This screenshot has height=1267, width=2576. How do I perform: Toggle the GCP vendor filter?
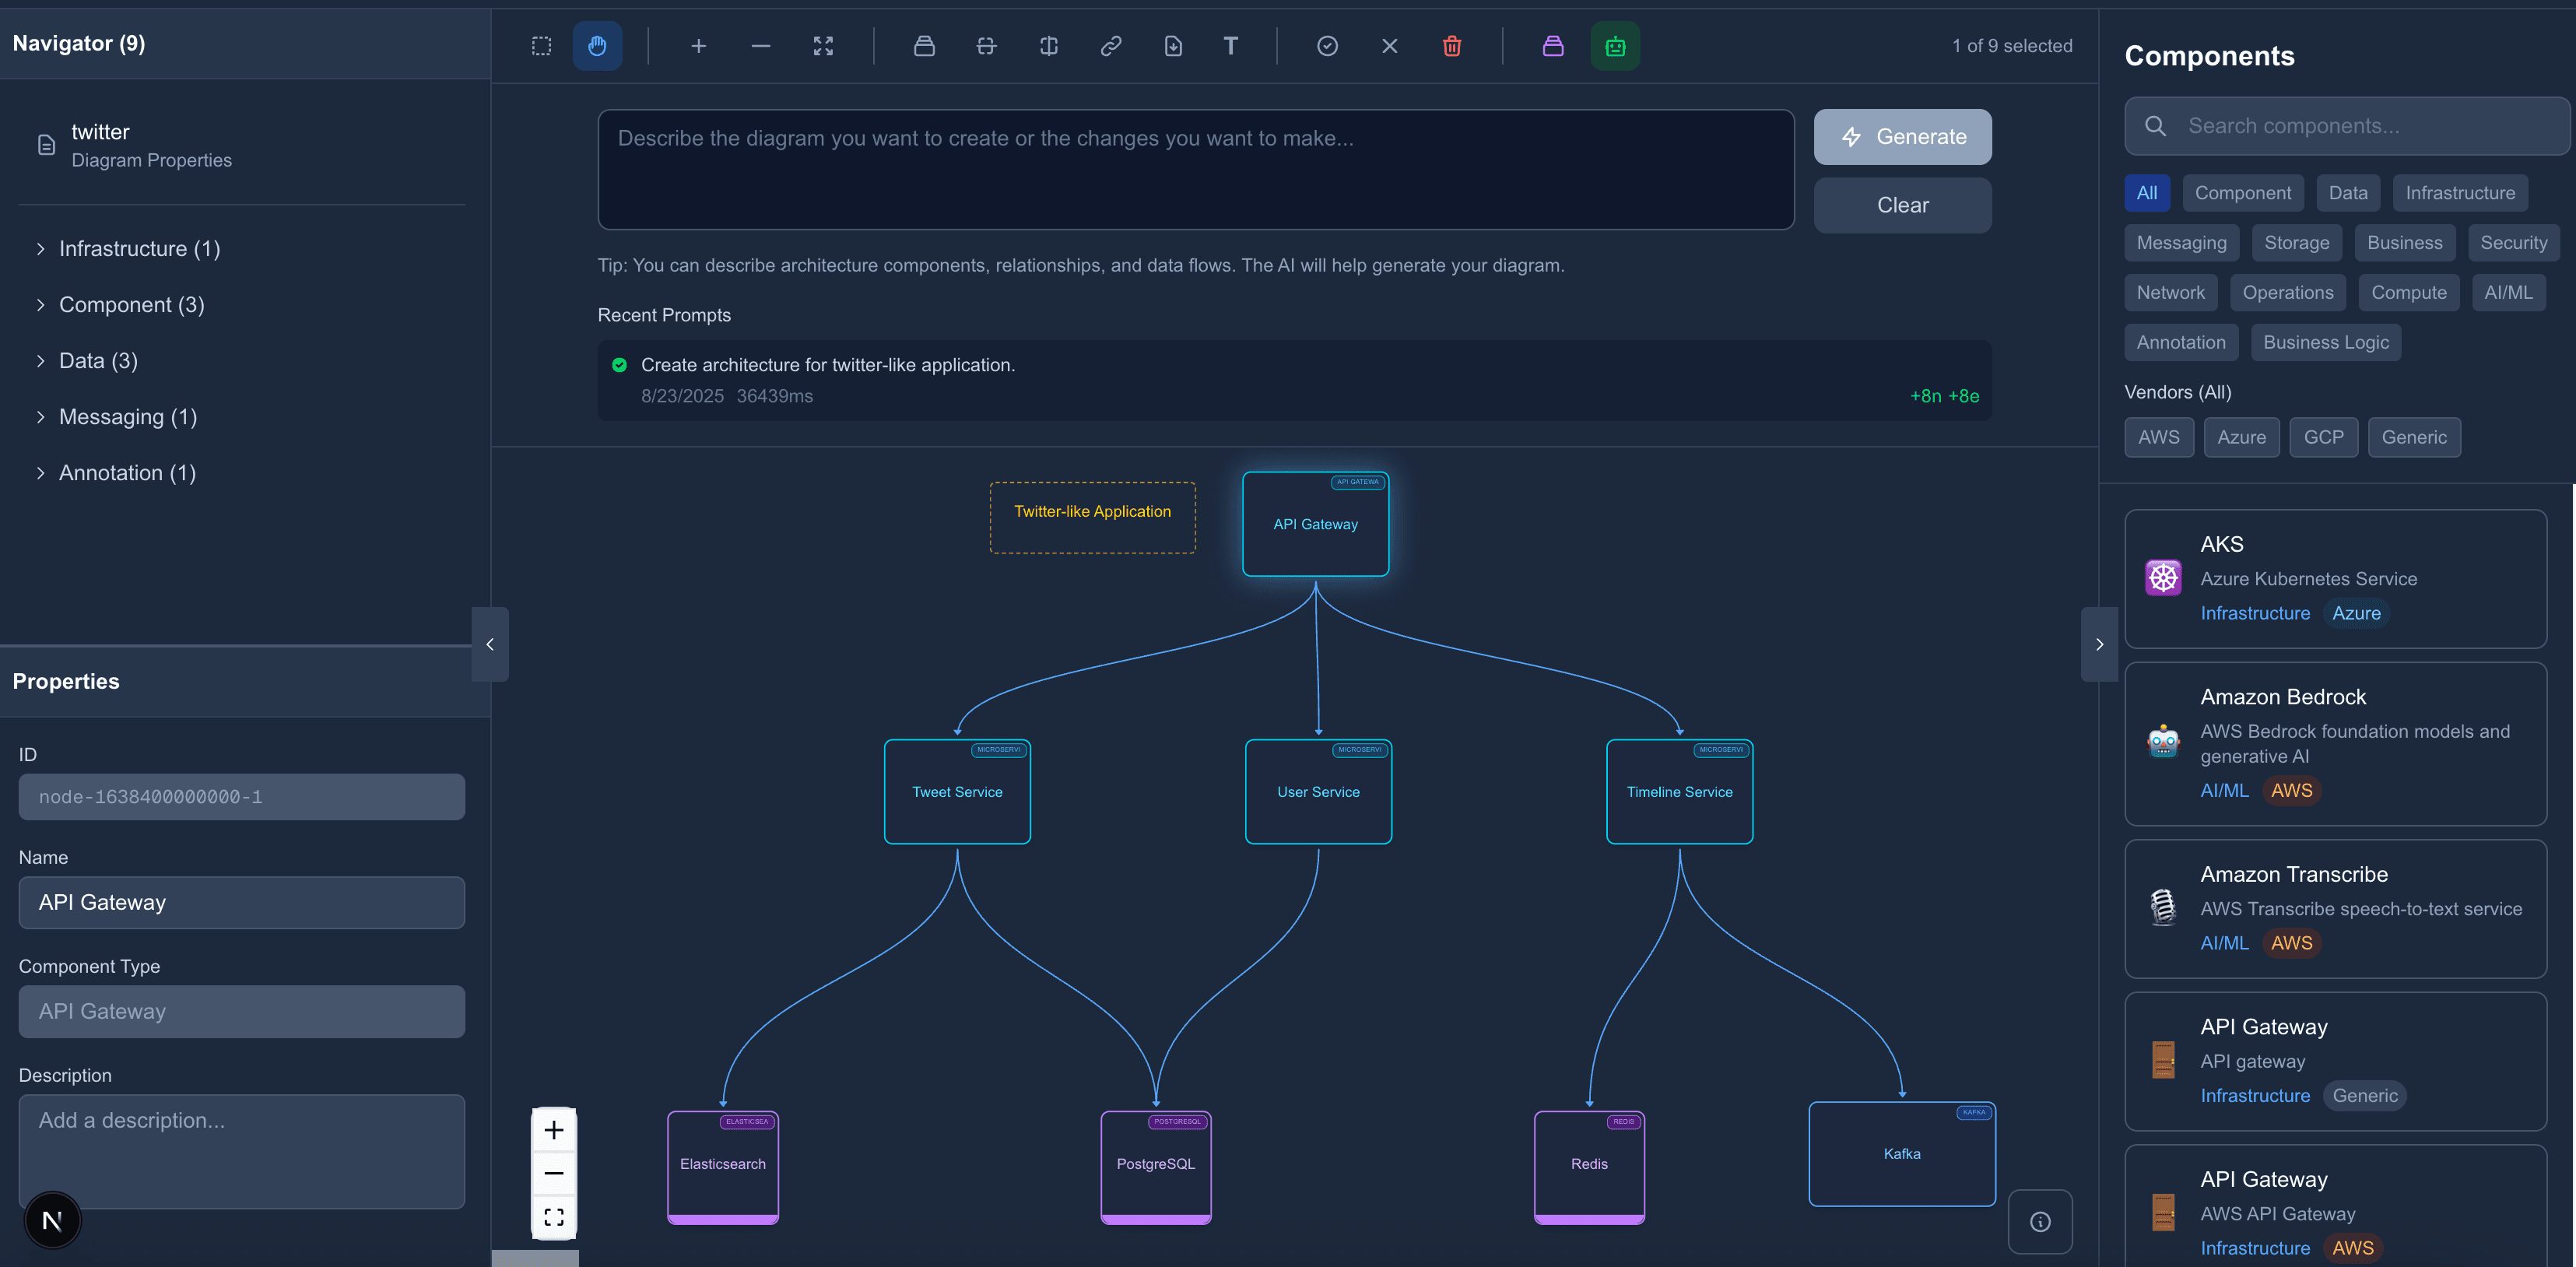(x=2324, y=437)
